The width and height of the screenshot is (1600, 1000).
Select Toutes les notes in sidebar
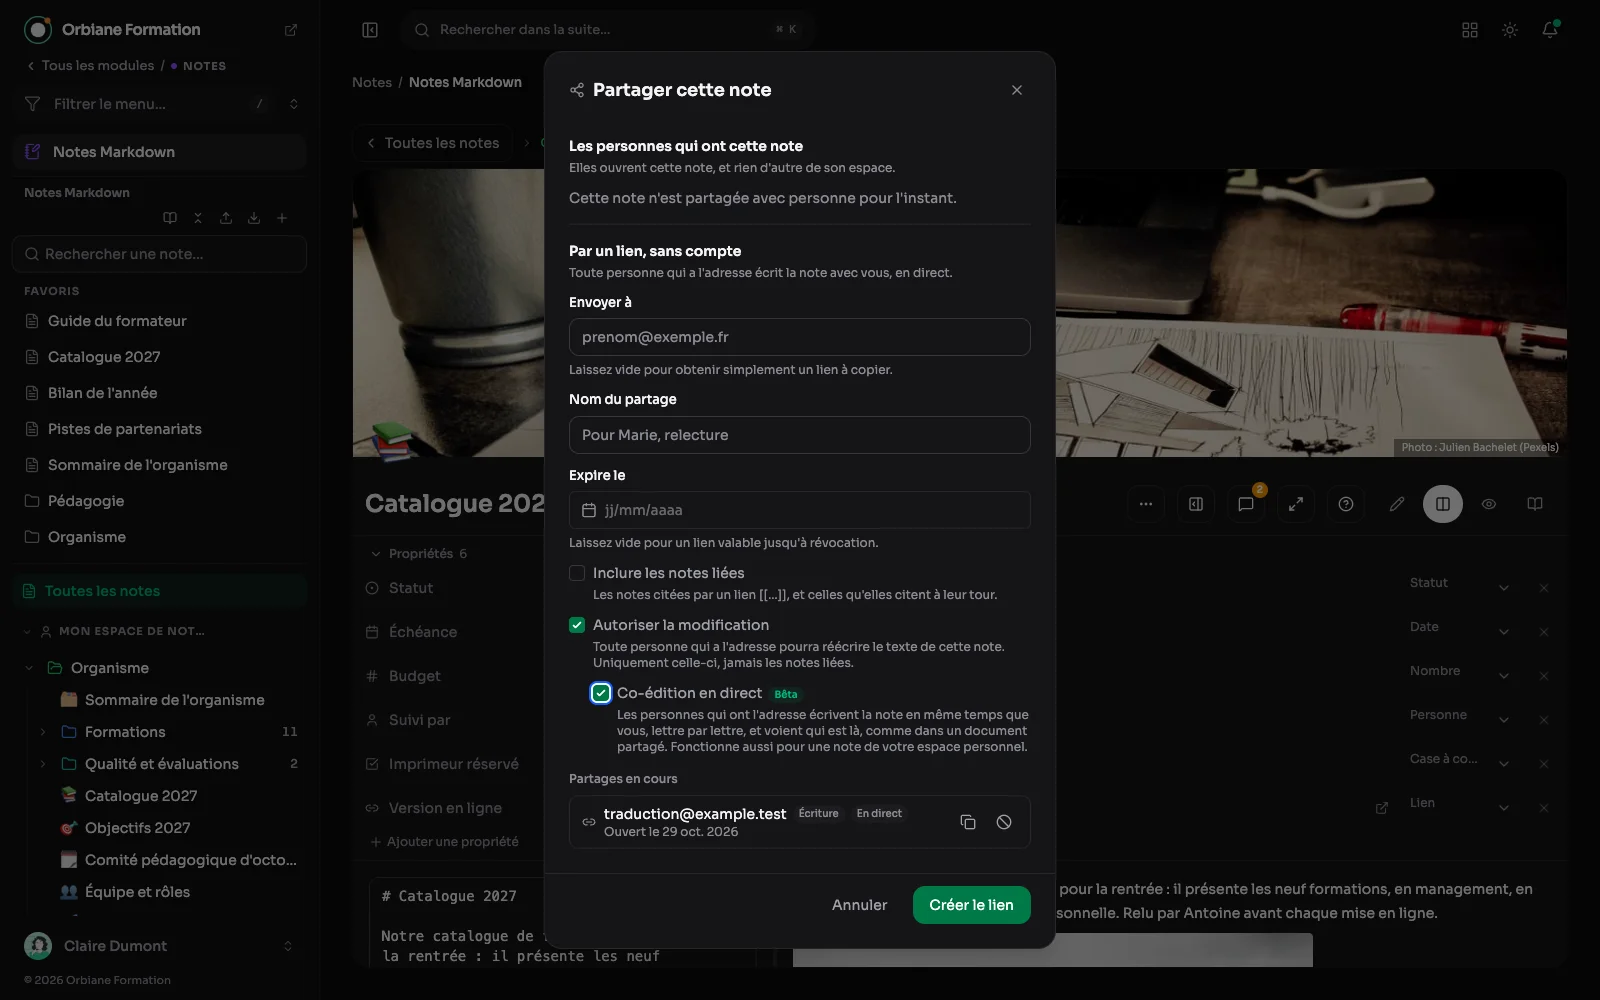[x=160, y=591]
